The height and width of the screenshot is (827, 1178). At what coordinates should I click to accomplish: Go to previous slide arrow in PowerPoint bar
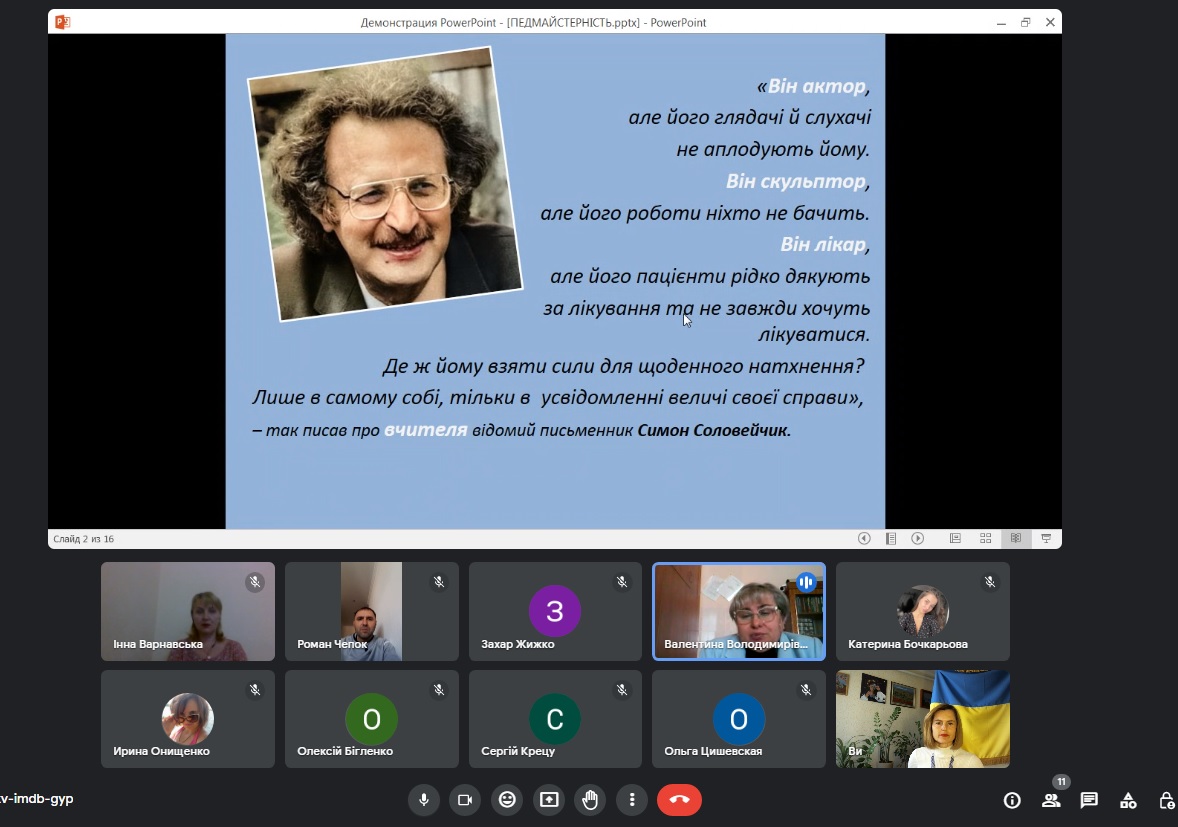click(864, 539)
